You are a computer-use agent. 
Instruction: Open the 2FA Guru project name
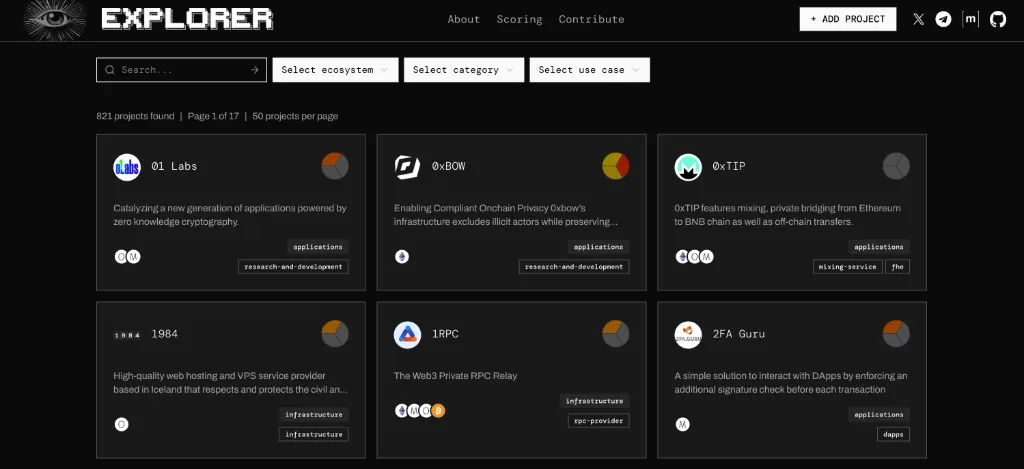[739, 334]
